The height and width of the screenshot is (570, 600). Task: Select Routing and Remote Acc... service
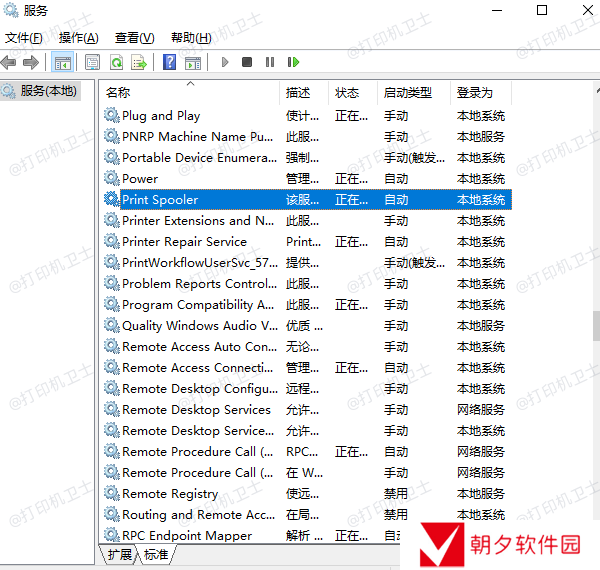[198, 515]
